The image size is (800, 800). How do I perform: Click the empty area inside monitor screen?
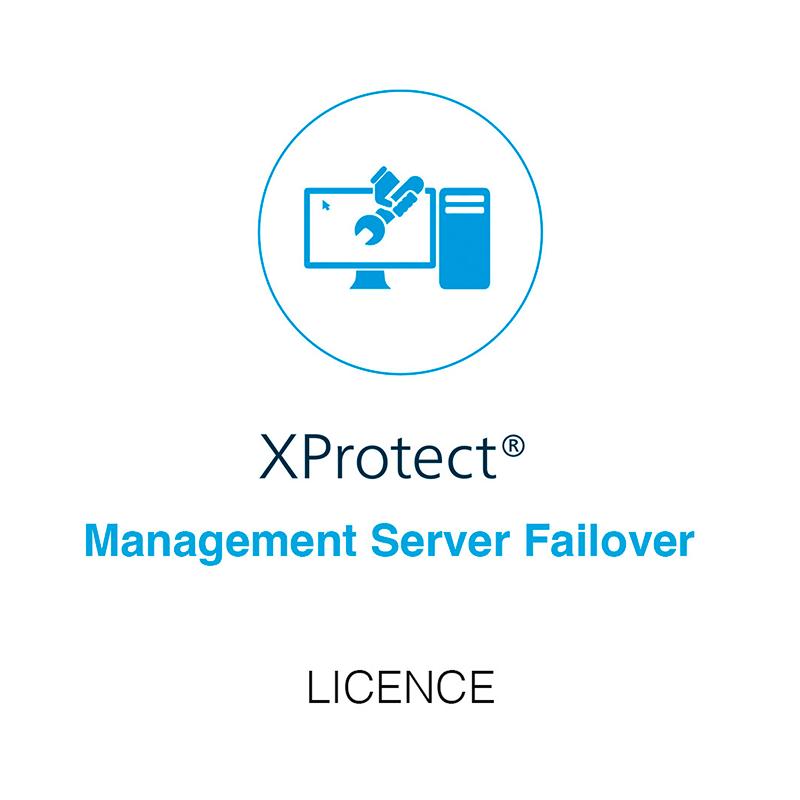332,240
